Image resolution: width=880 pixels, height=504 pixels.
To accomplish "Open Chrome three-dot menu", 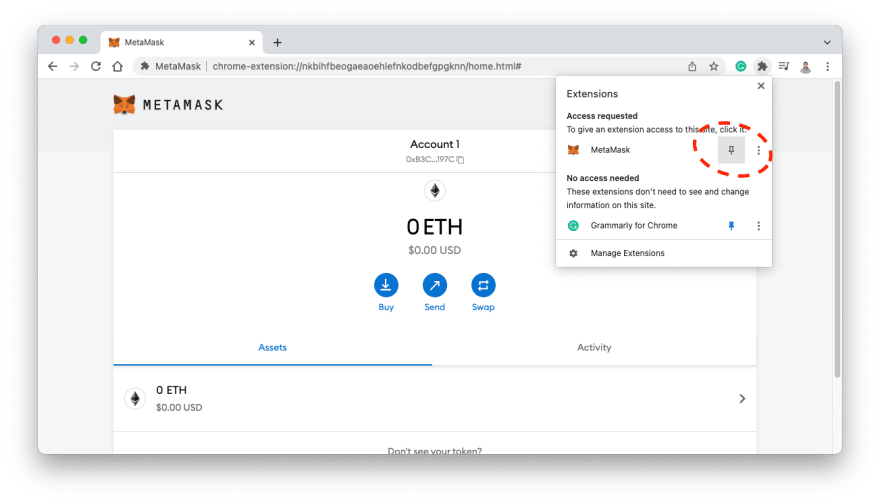I will [827, 66].
